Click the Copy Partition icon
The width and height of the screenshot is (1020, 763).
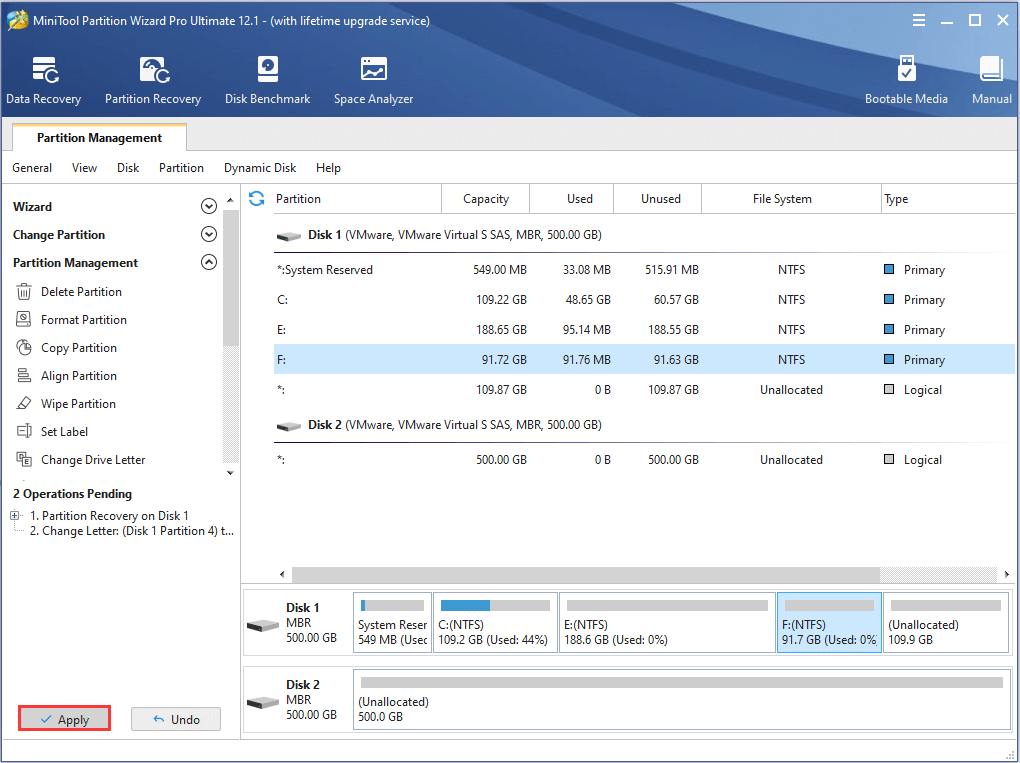point(24,347)
